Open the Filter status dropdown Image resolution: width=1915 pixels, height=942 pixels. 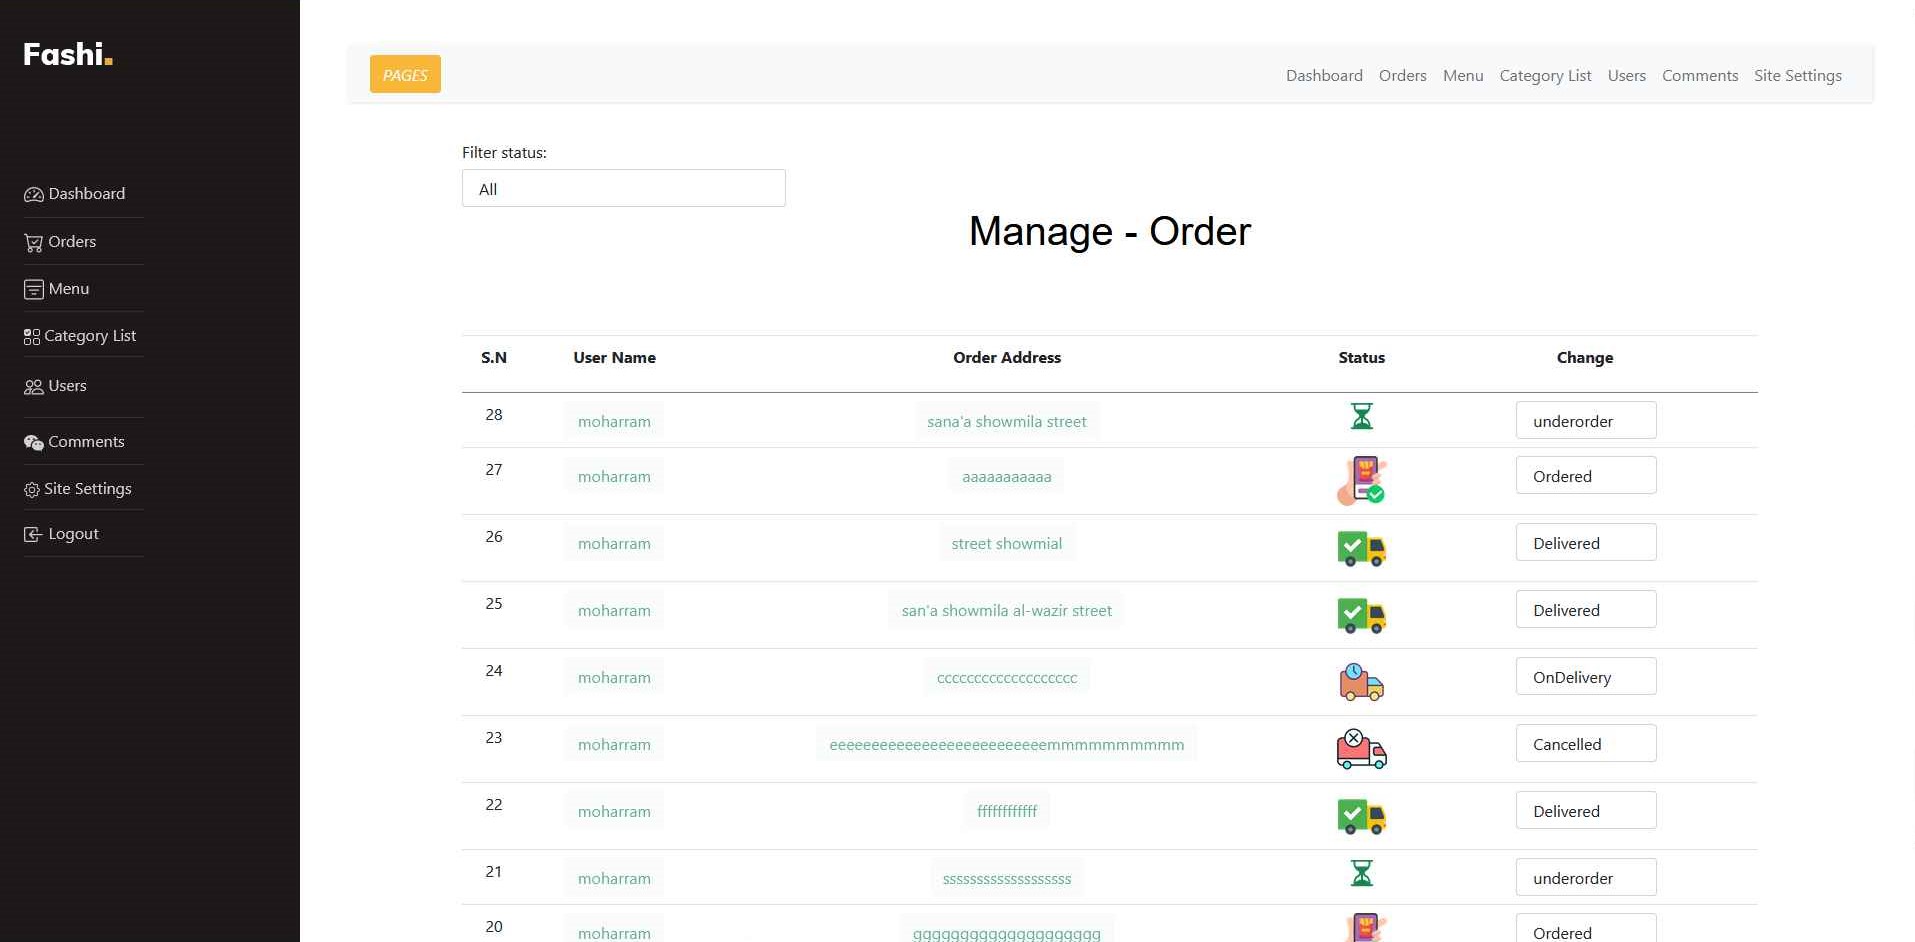623,189
